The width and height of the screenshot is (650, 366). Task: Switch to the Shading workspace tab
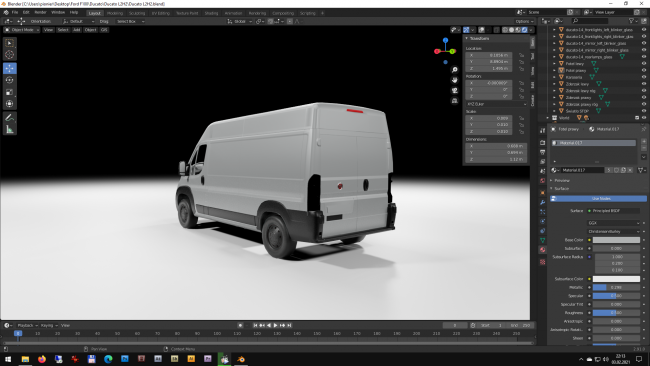point(211,13)
